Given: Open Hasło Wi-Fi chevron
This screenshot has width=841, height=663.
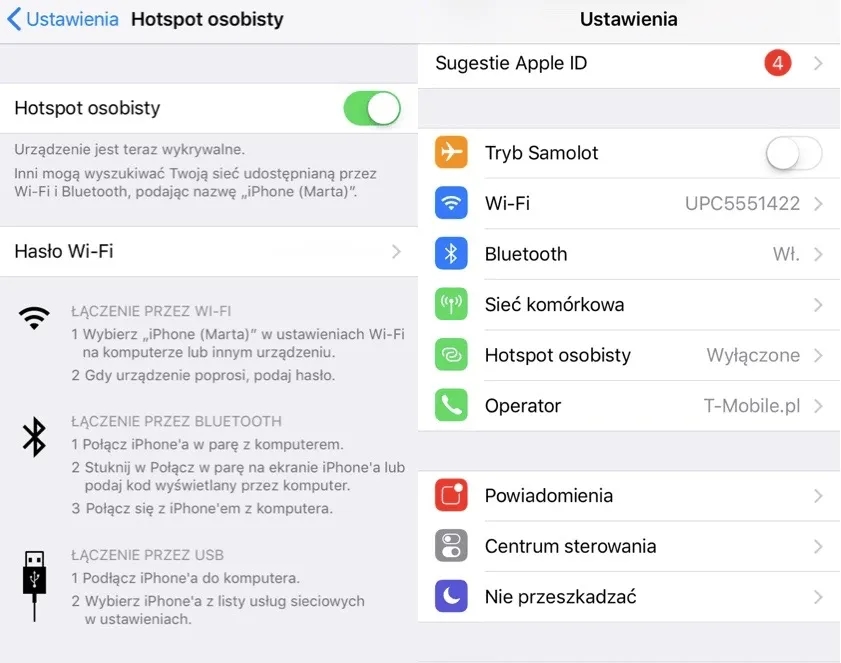Looking at the screenshot, I should (x=397, y=252).
